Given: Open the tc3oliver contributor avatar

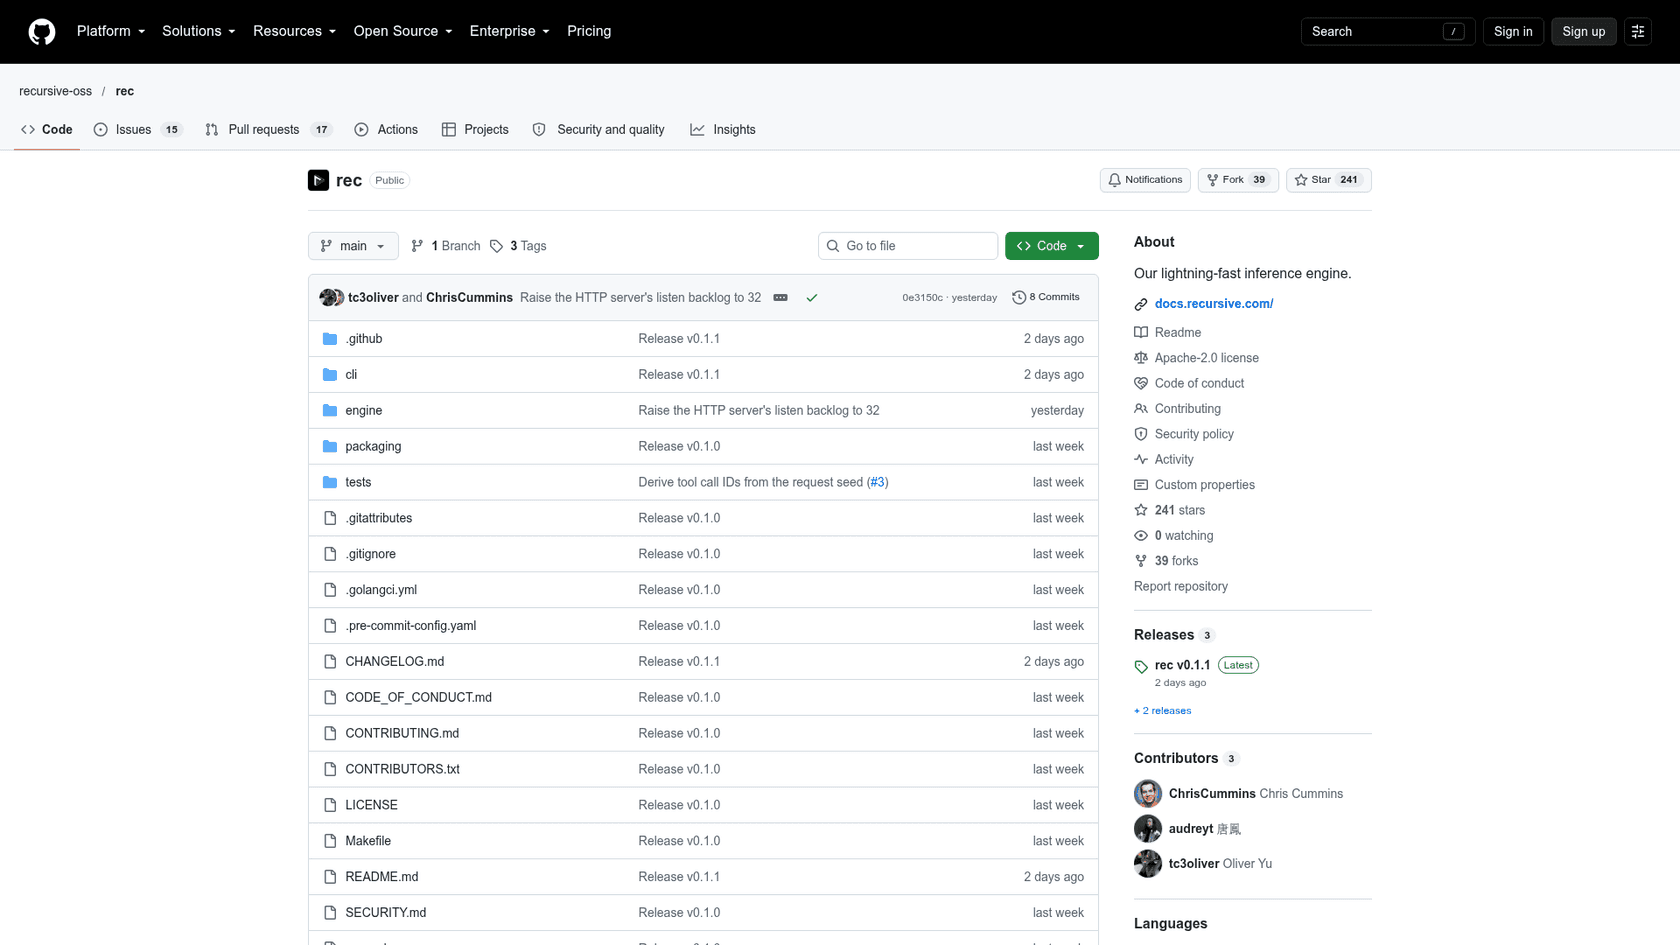Looking at the screenshot, I should [1148, 864].
